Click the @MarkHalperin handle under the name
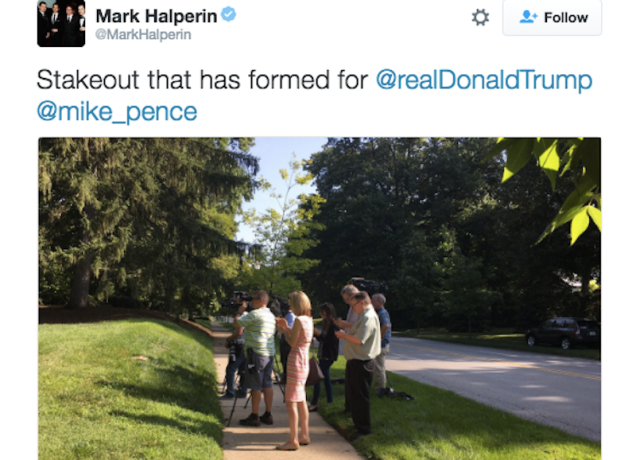 [x=143, y=35]
